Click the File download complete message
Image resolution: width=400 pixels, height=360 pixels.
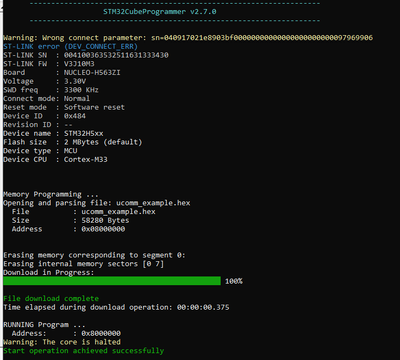pyautogui.click(x=51, y=298)
